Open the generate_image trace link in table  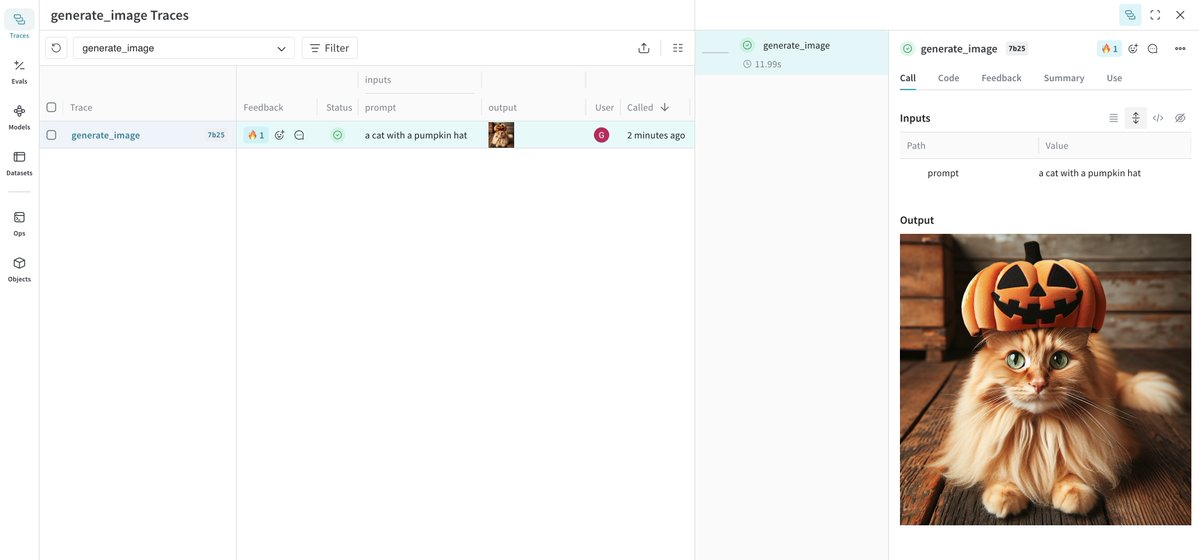point(105,135)
